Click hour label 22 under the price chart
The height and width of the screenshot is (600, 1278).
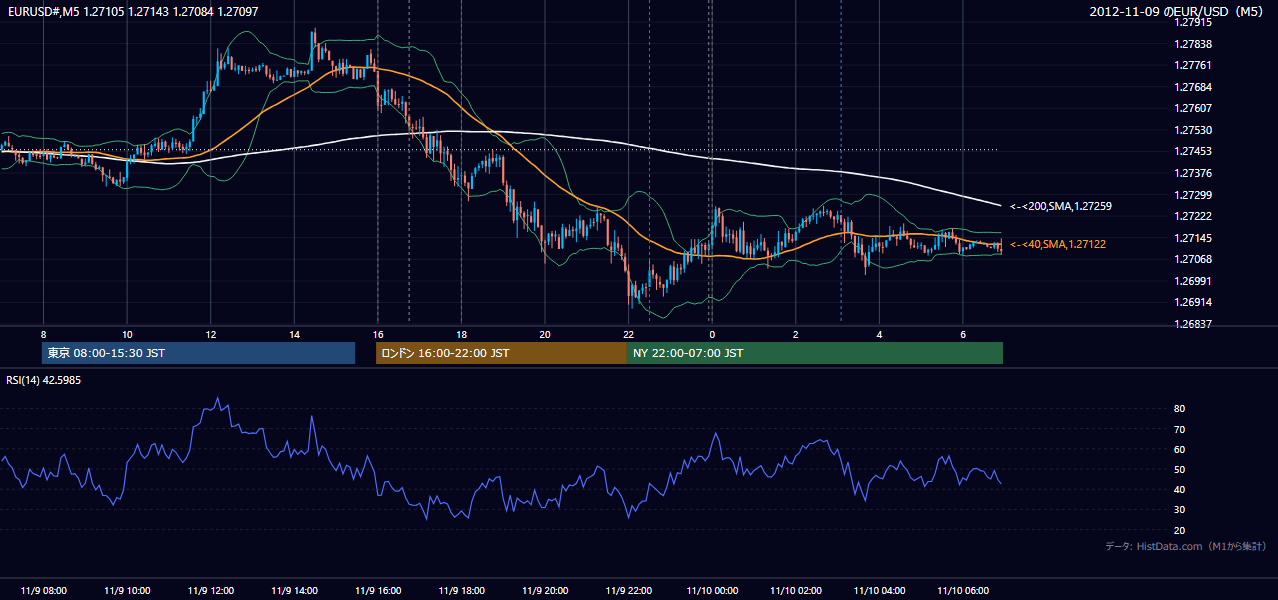pyautogui.click(x=628, y=333)
